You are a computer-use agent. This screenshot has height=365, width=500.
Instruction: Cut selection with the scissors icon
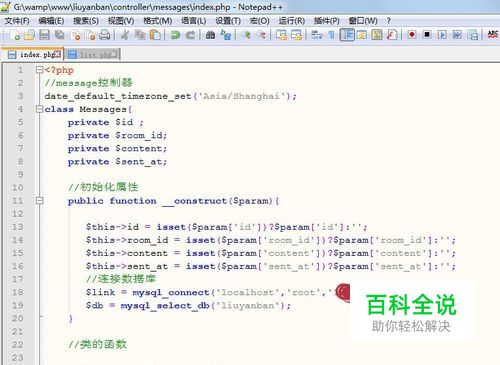pyautogui.click(x=125, y=35)
